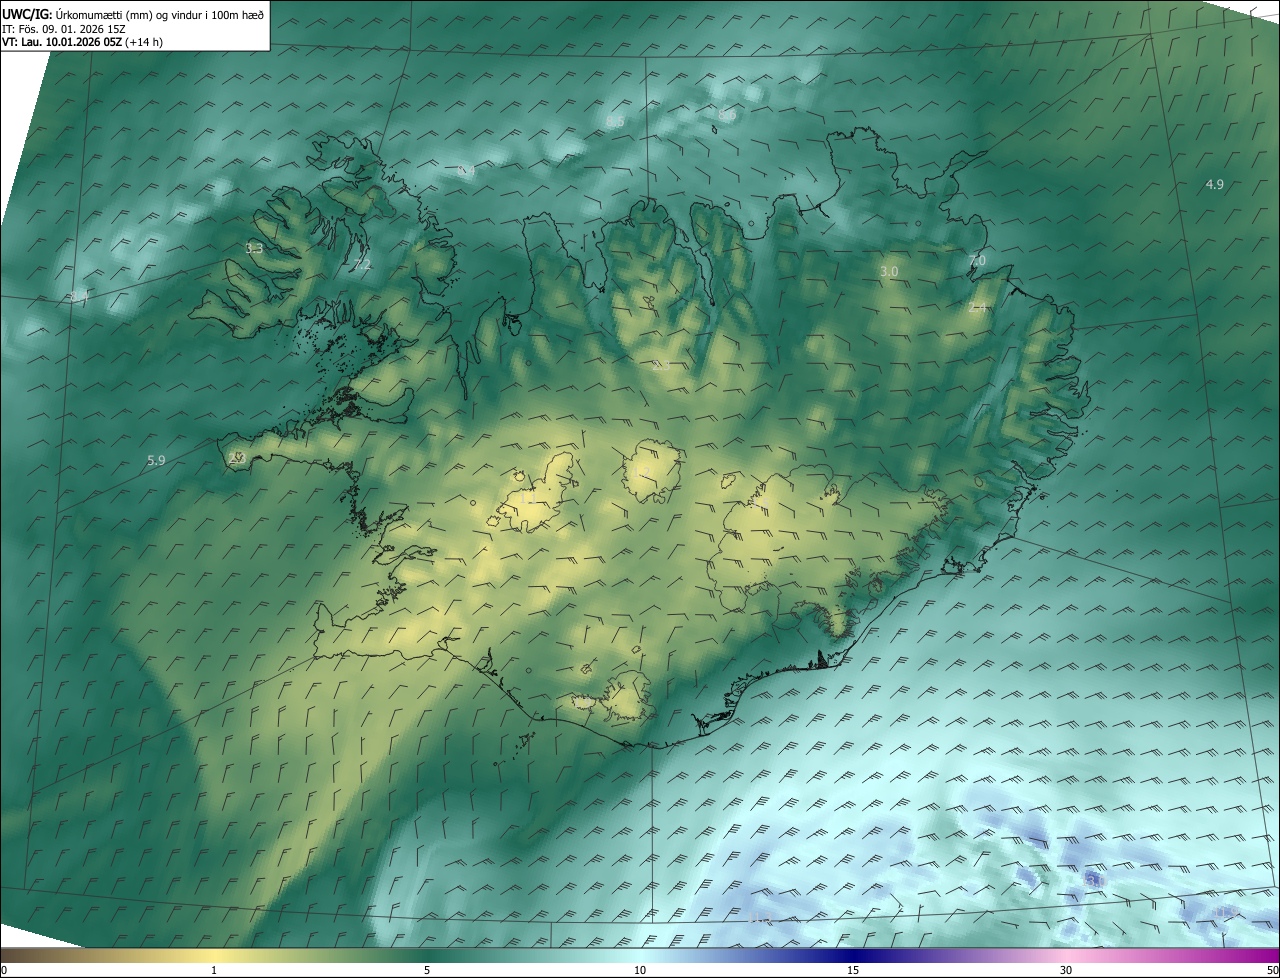Click the 1 tick label on the color scale
1280x978 pixels.
pyautogui.click(x=214, y=970)
